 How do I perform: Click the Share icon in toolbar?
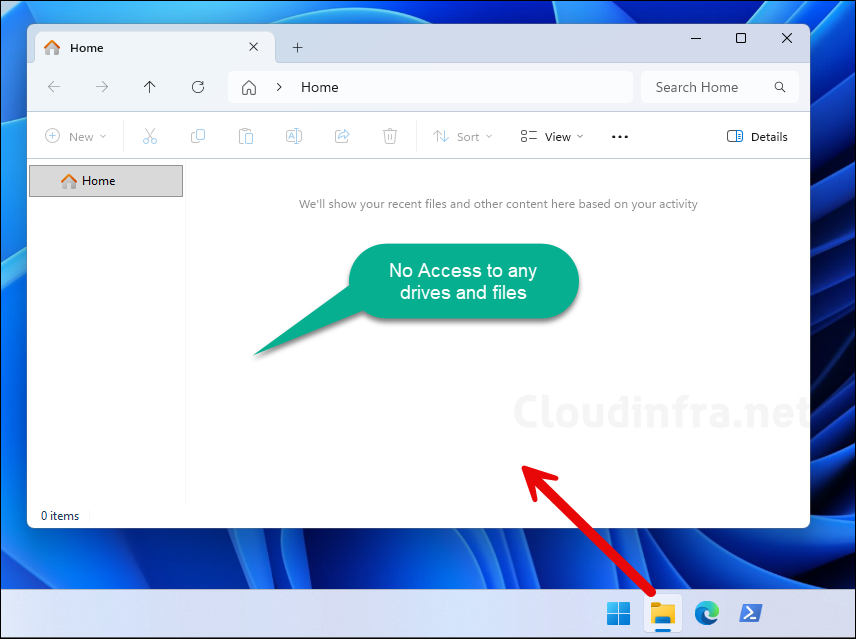click(342, 136)
